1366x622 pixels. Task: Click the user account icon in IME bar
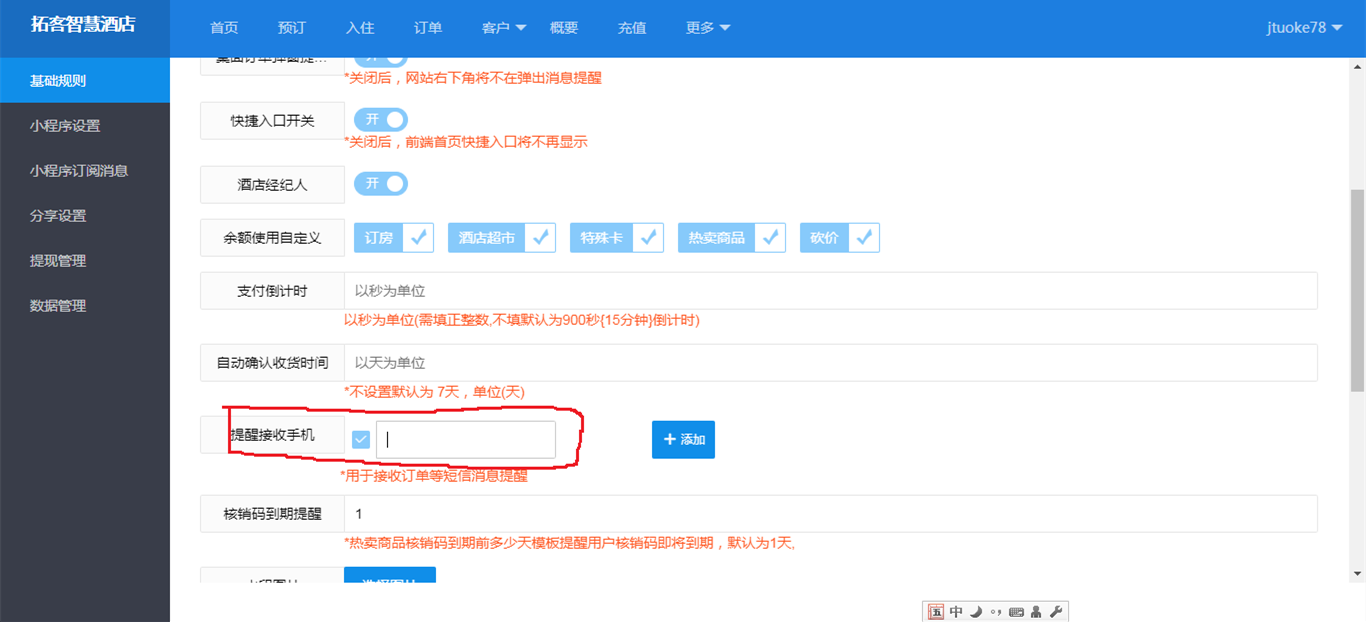click(x=1036, y=612)
